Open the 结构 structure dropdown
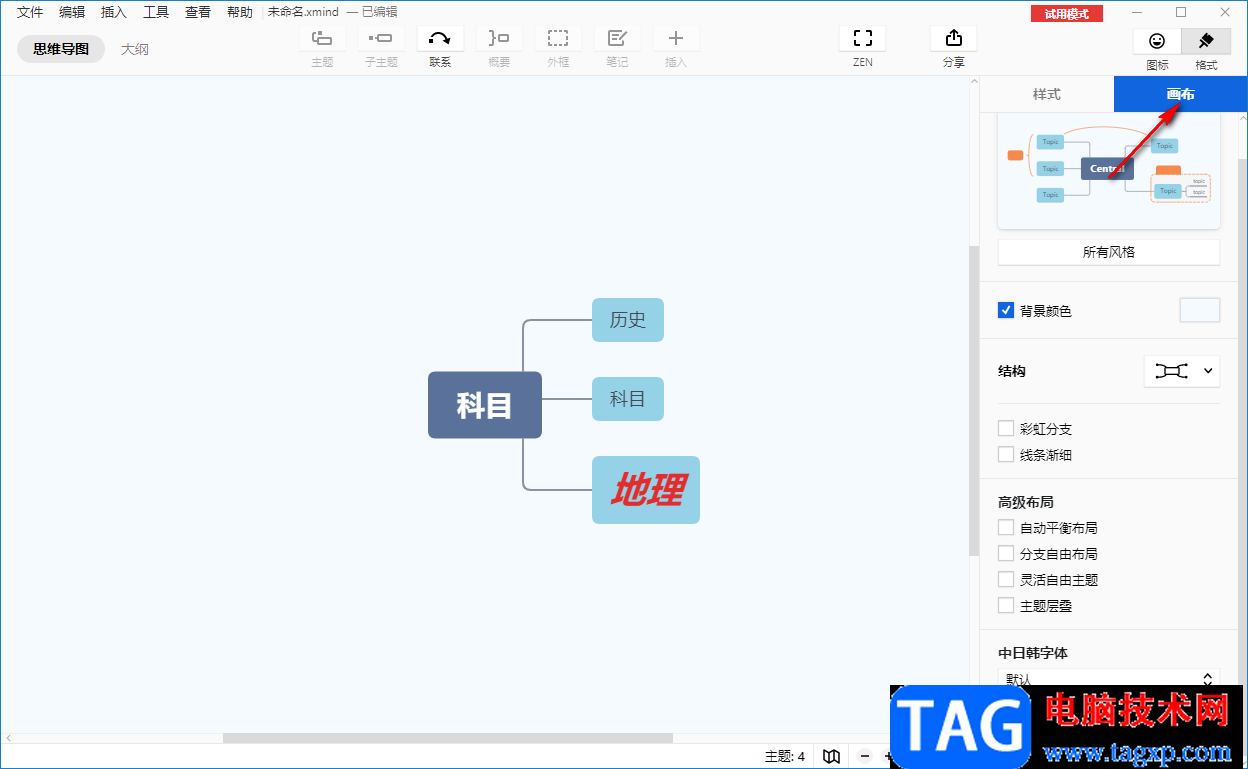The height and width of the screenshot is (769, 1248). (1182, 371)
